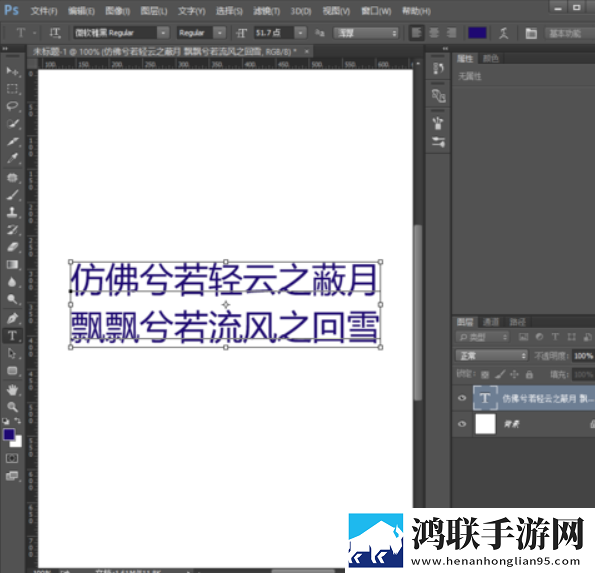The width and height of the screenshot is (595, 573).
Task: Toggle lock transparent pixels in Layers panel
Action: pyautogui.click(x=485, y=375)
